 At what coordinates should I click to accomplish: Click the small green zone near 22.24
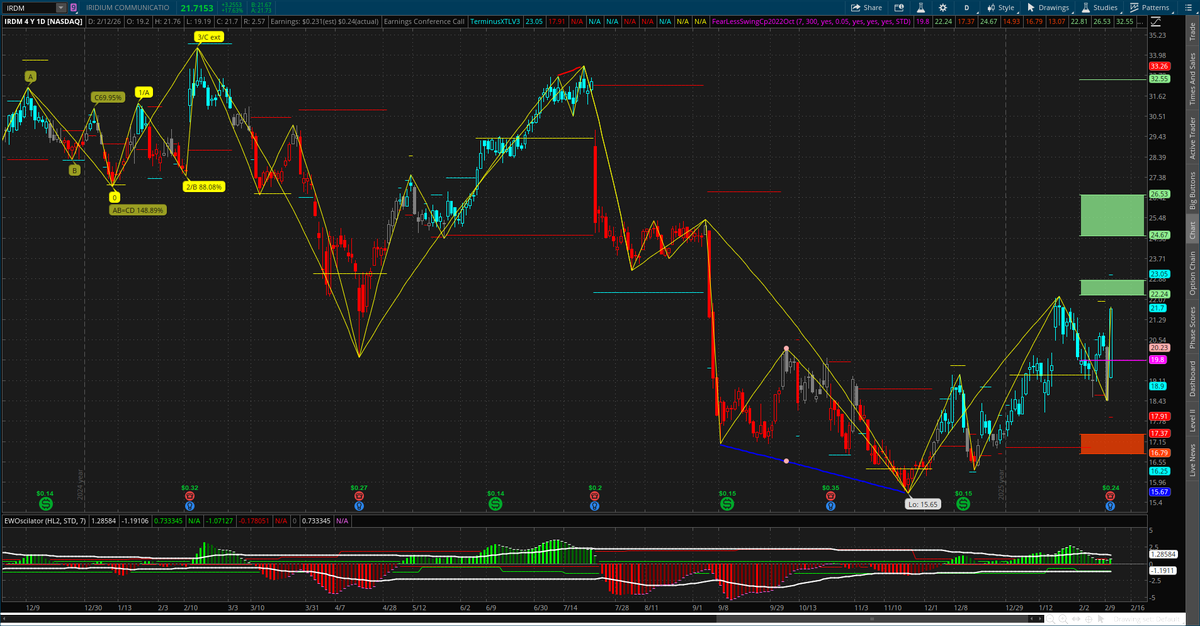click(x=1111, y=287)
